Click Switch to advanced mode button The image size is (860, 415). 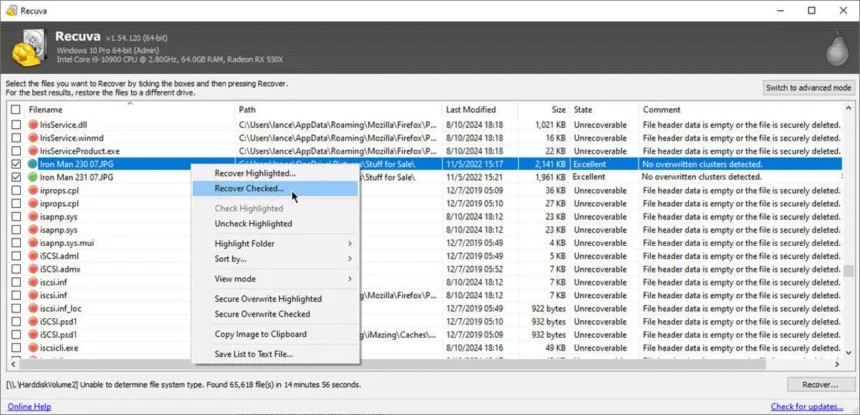pyautogui.click(x=808, y=88)
